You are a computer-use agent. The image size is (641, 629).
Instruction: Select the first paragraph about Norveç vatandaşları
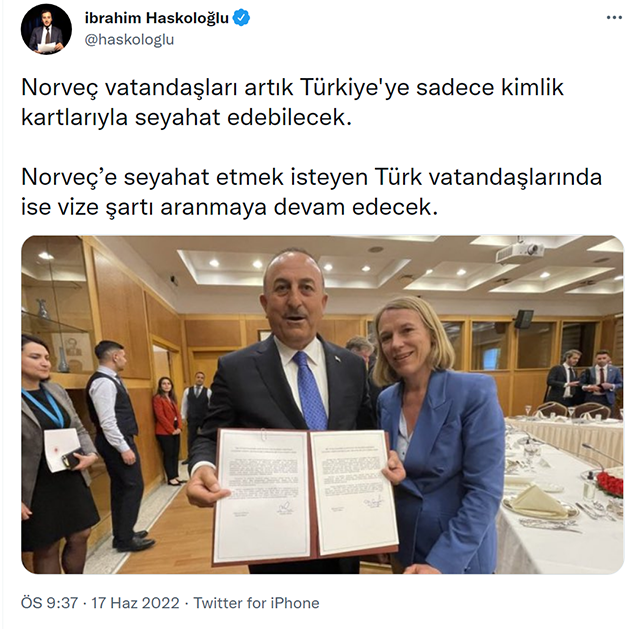(292, 102)
